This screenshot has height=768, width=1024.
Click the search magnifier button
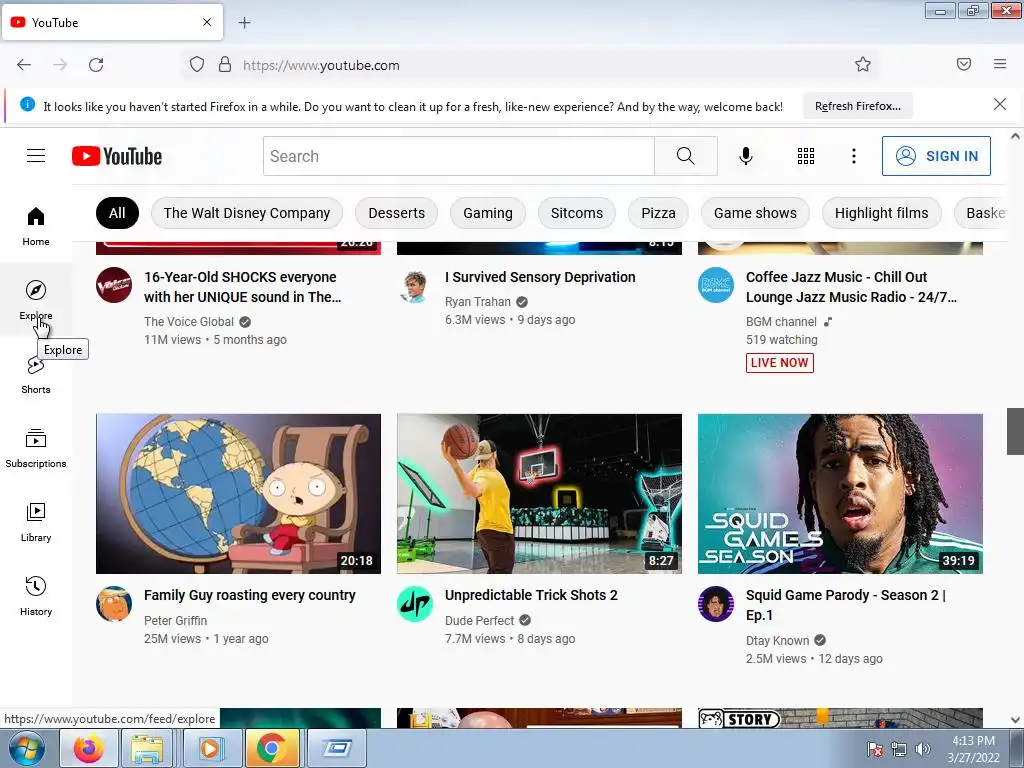686,156
